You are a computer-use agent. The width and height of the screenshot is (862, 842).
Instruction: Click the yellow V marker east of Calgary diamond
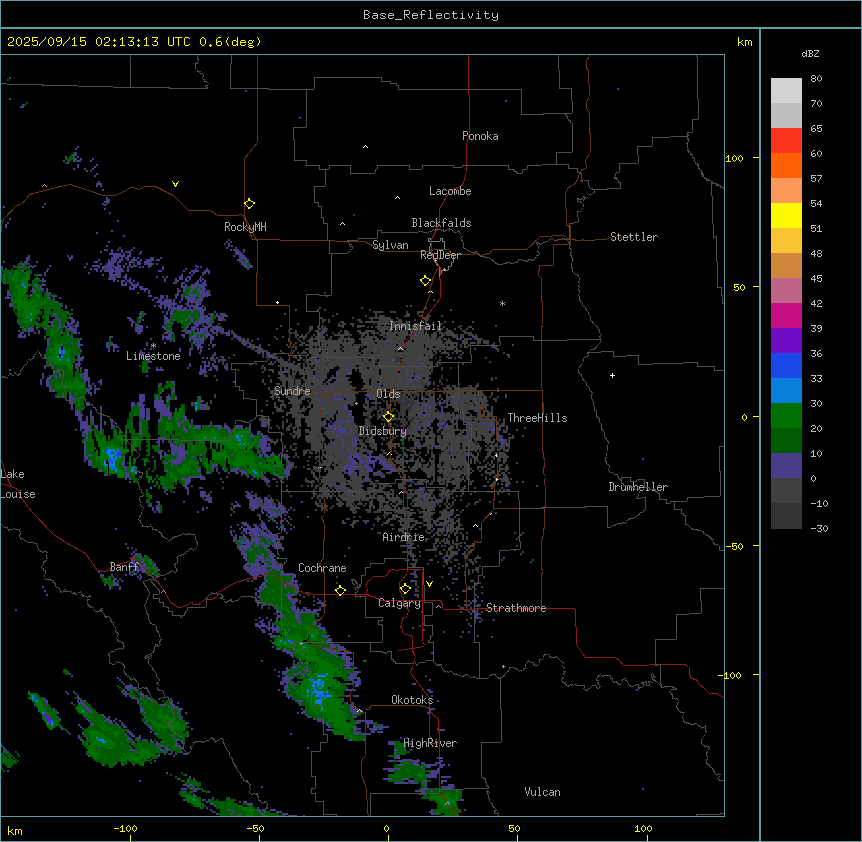[x=429, y=584]
